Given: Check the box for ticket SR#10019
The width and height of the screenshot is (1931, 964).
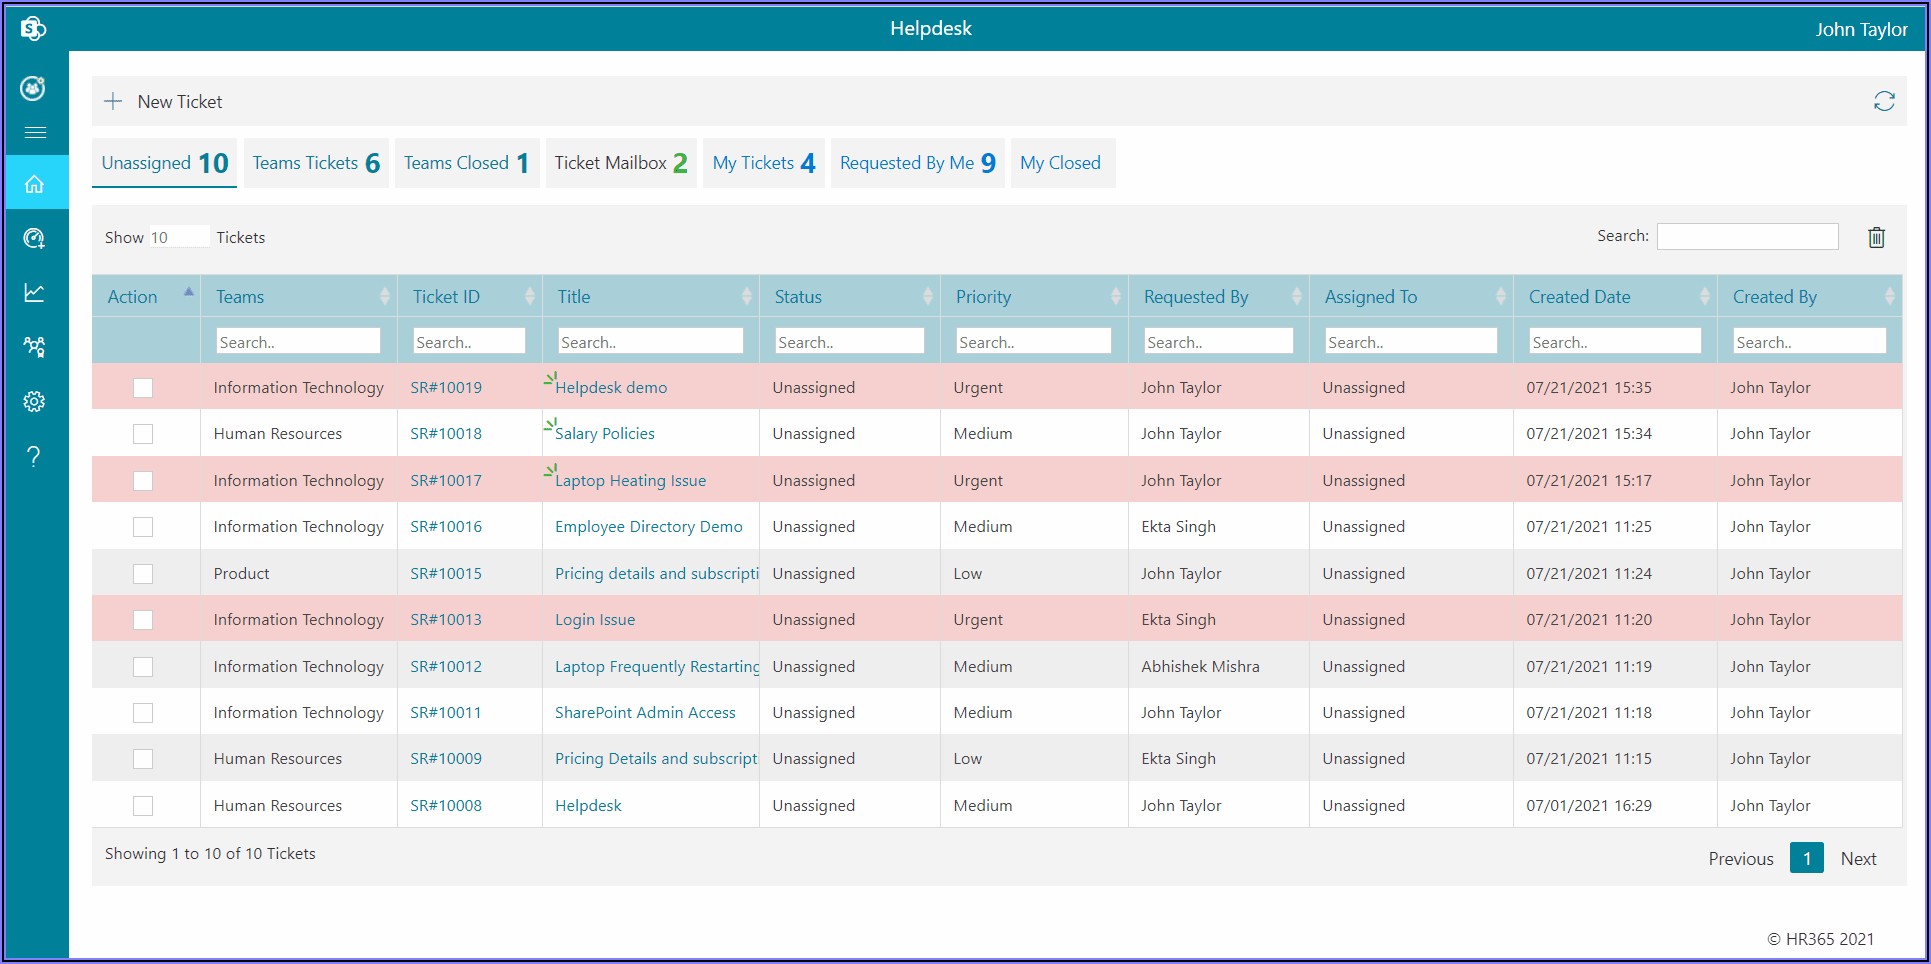Looking at the screenshot, I should [143, 388].
